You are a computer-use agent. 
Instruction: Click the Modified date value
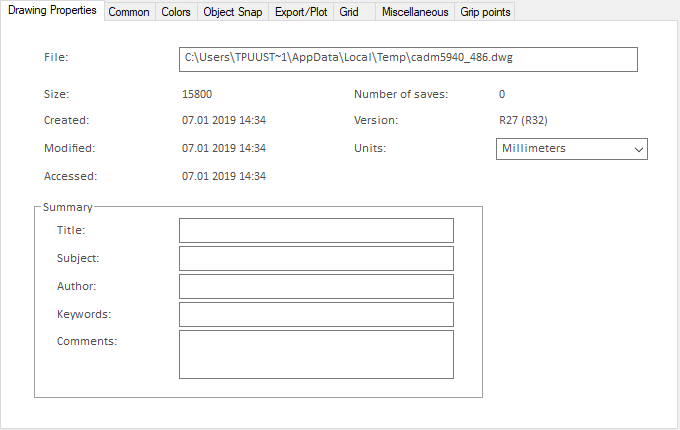224,149
